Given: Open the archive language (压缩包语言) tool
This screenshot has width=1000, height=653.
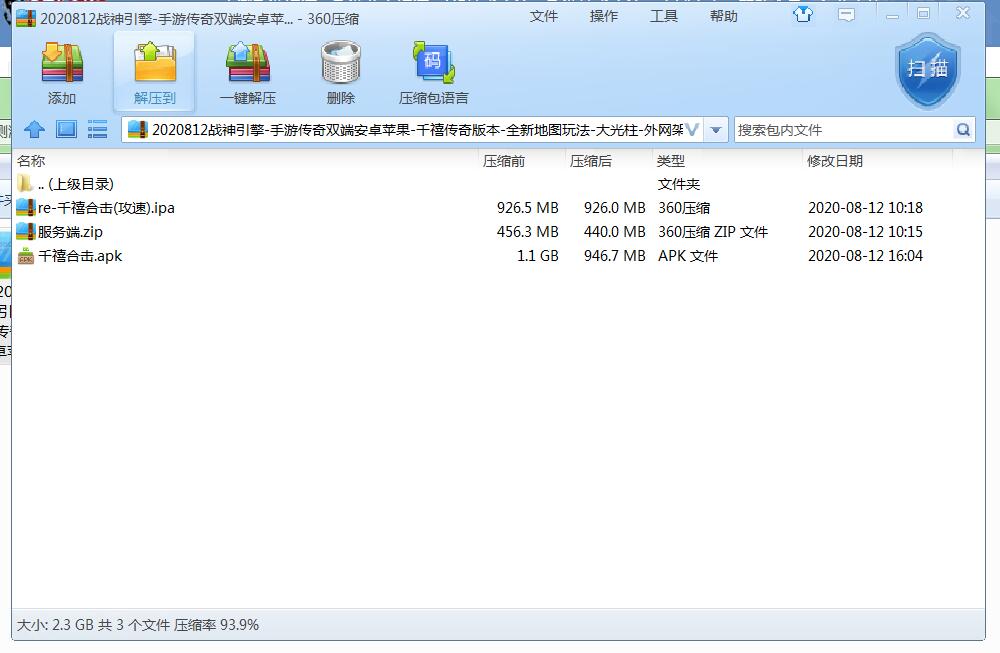Looking at the screenshot, I should (433, 64).
